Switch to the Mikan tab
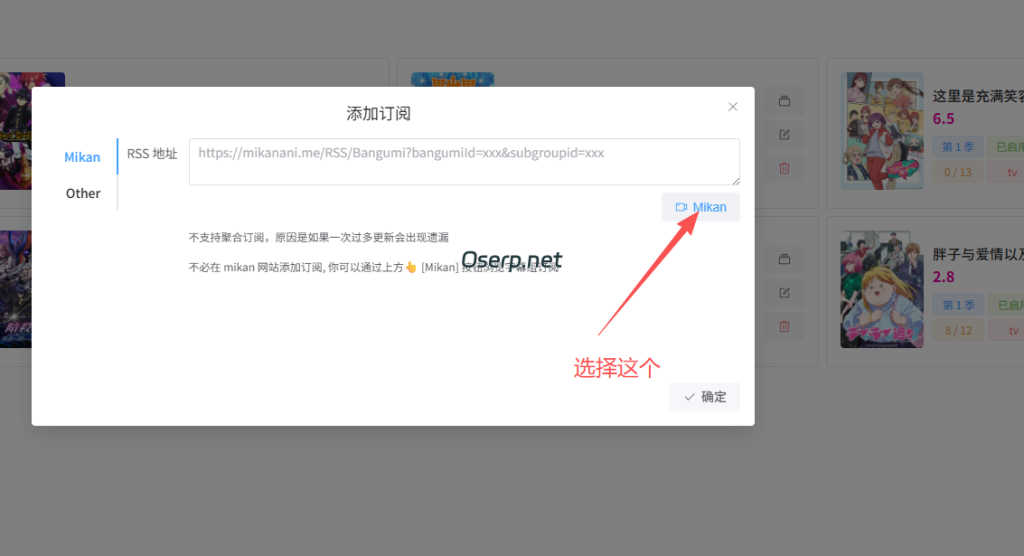This screenshot has width=1024, height=556. click(82, 157)
